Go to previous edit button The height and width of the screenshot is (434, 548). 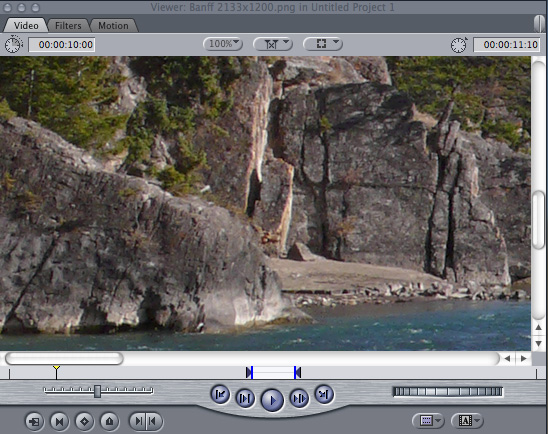[220, 394]
